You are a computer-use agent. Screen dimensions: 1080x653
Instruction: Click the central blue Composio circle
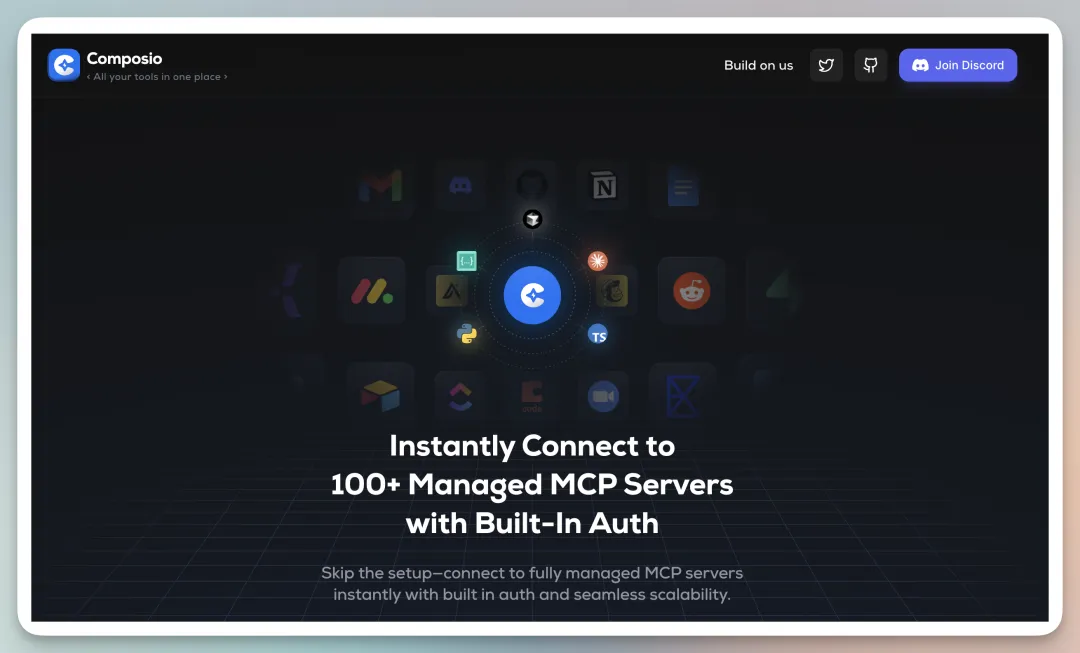pyautogui.click(x=532, y=296)
